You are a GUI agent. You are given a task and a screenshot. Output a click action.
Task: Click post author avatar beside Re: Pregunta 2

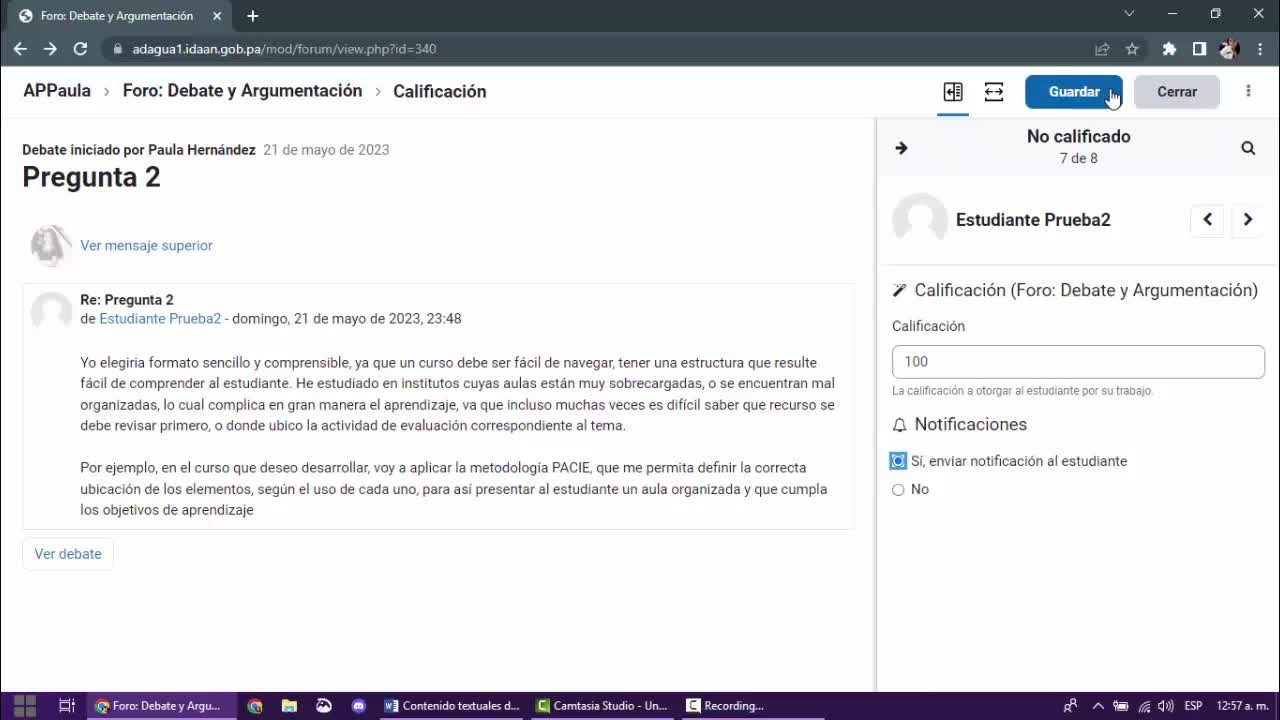click(51, 312)
